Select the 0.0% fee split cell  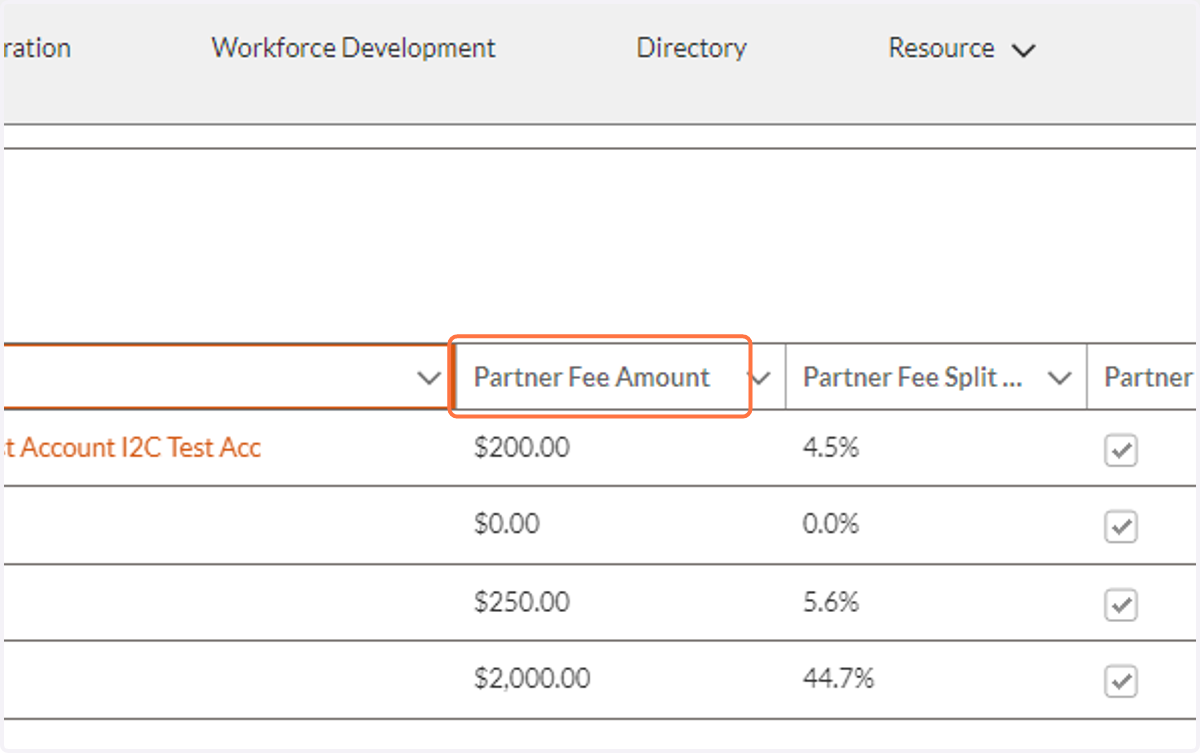[x=831, y=524]
